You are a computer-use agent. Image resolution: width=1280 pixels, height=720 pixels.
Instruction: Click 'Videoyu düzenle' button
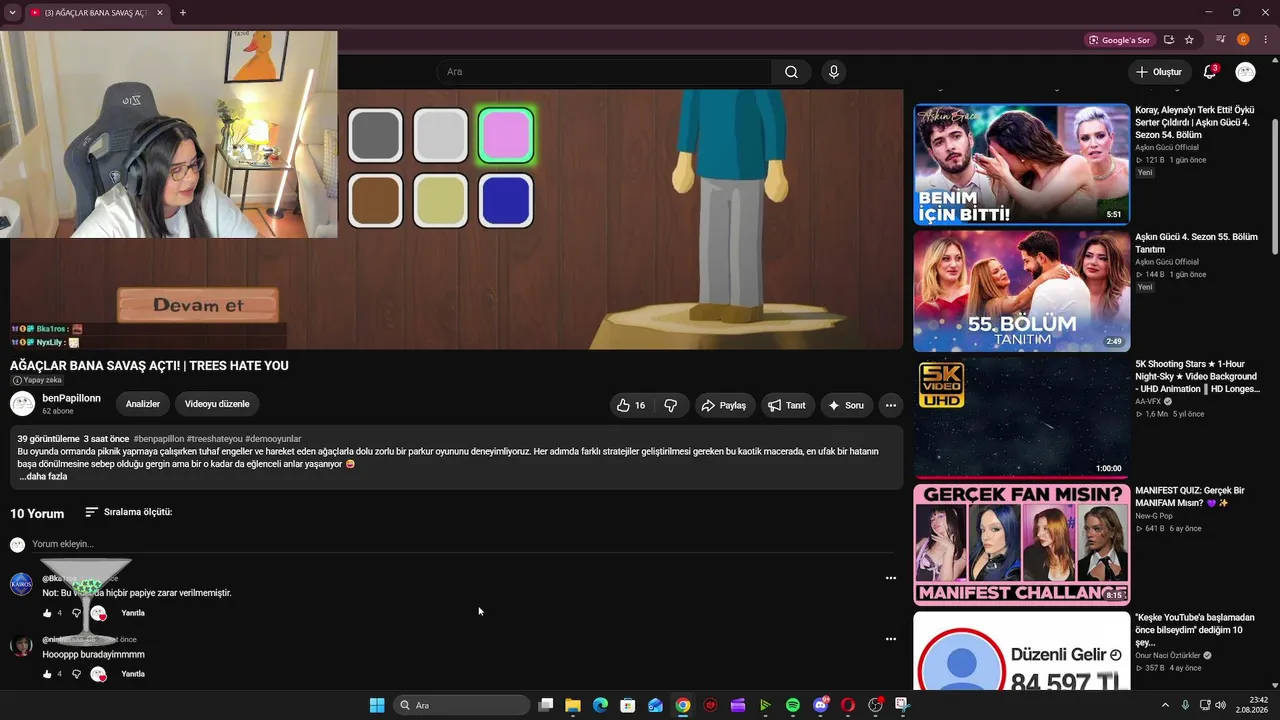tap(217, 404)
